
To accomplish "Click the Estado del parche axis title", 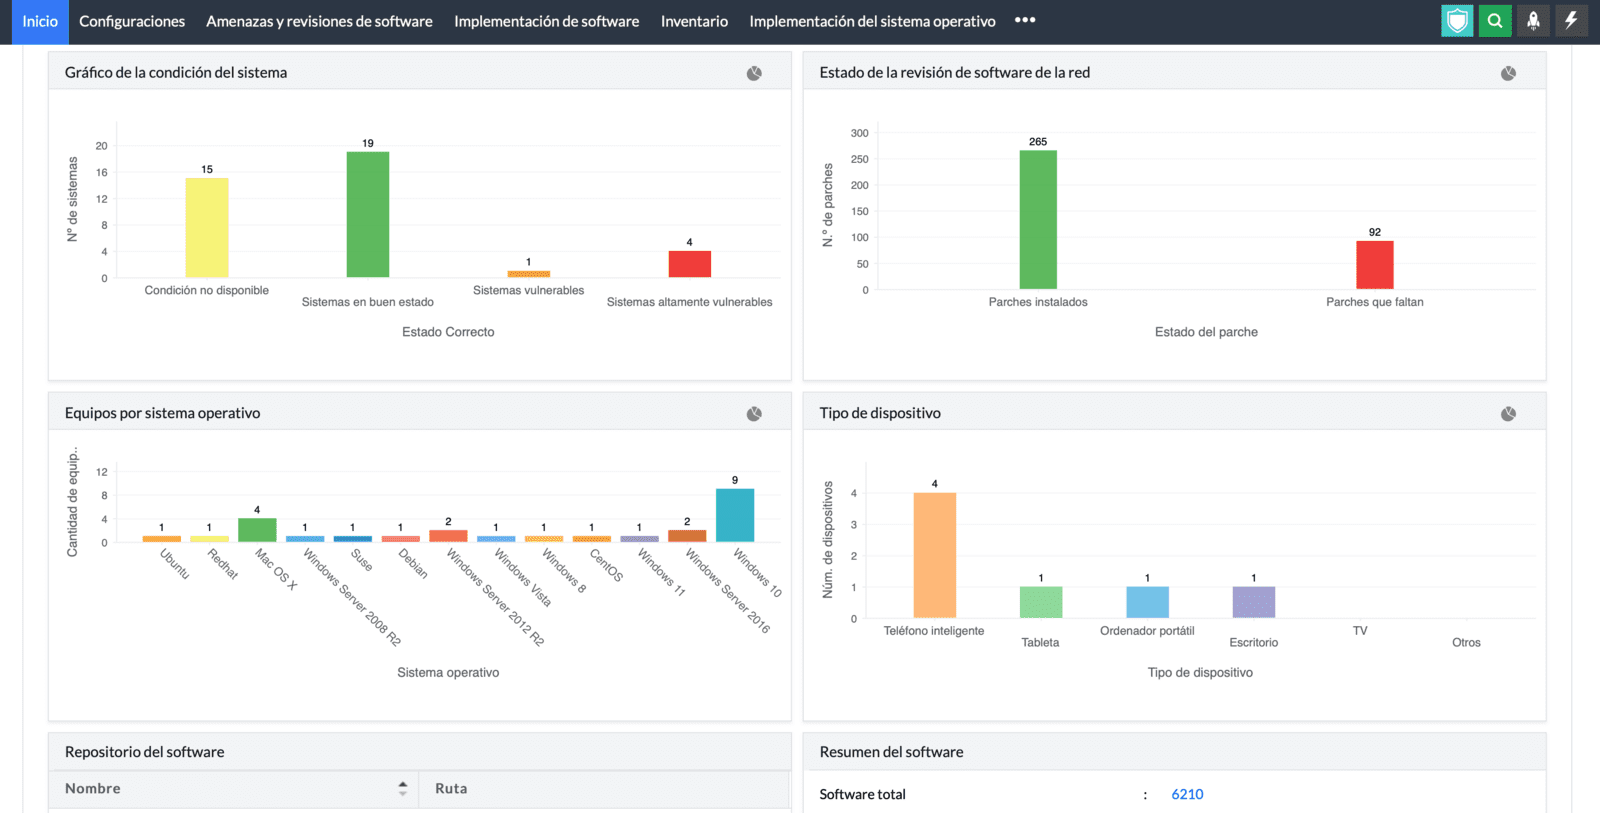I will [1207, 332].
